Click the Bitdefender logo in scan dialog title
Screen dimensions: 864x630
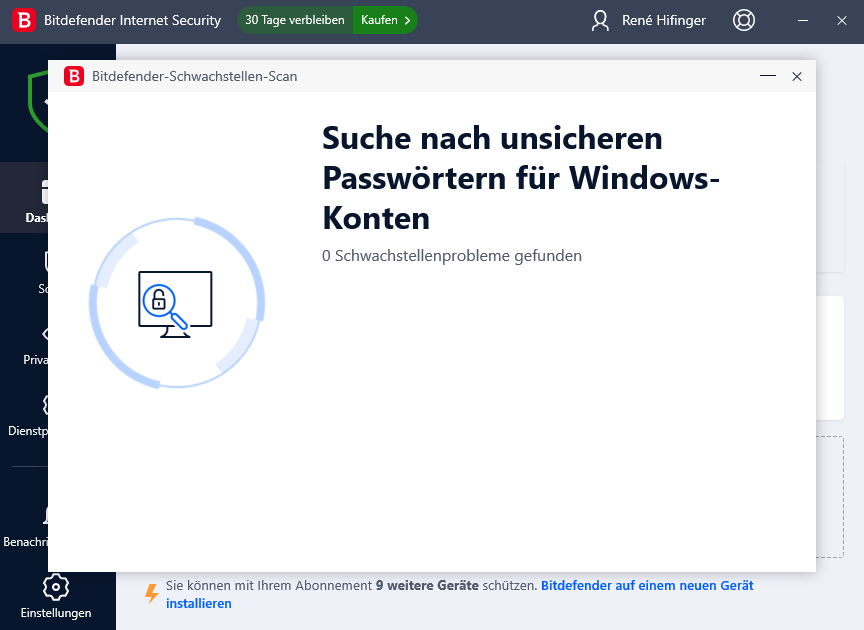click(x=74, y=76)
